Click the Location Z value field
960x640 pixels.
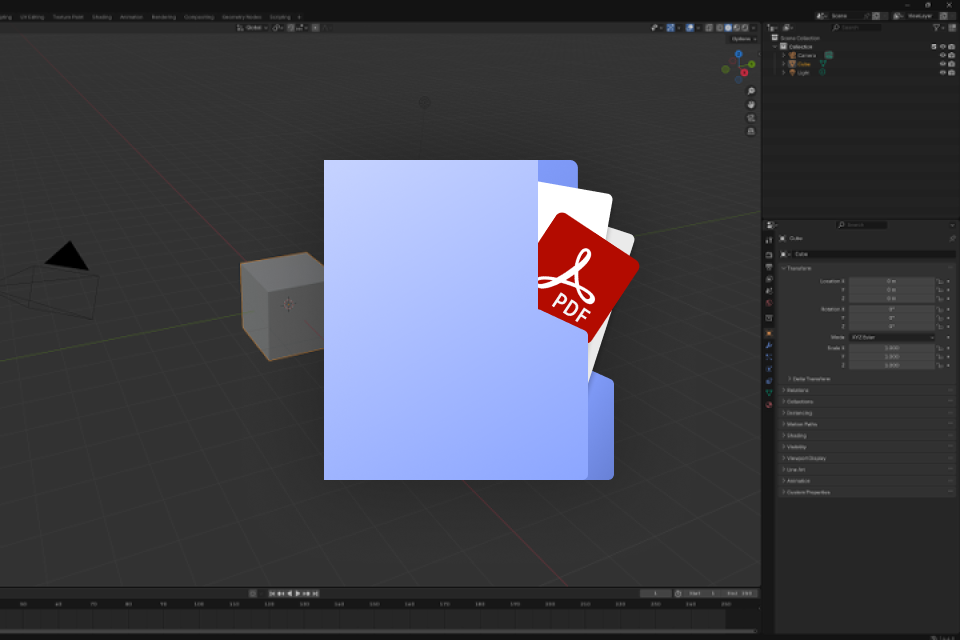coord(891,298)
